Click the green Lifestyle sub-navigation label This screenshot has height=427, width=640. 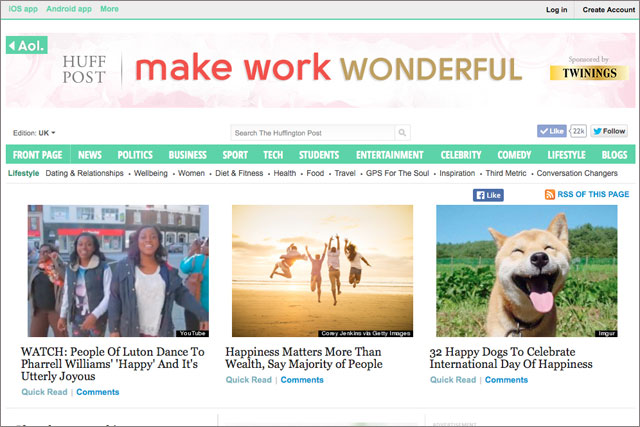[24, 173]
